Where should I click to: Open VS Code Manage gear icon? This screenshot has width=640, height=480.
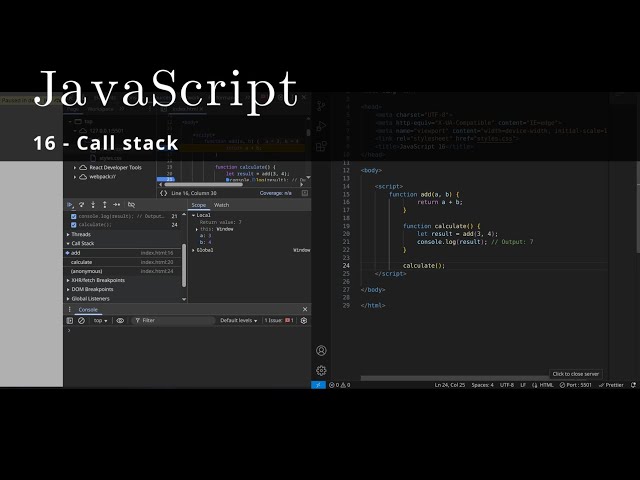point(321,371)
